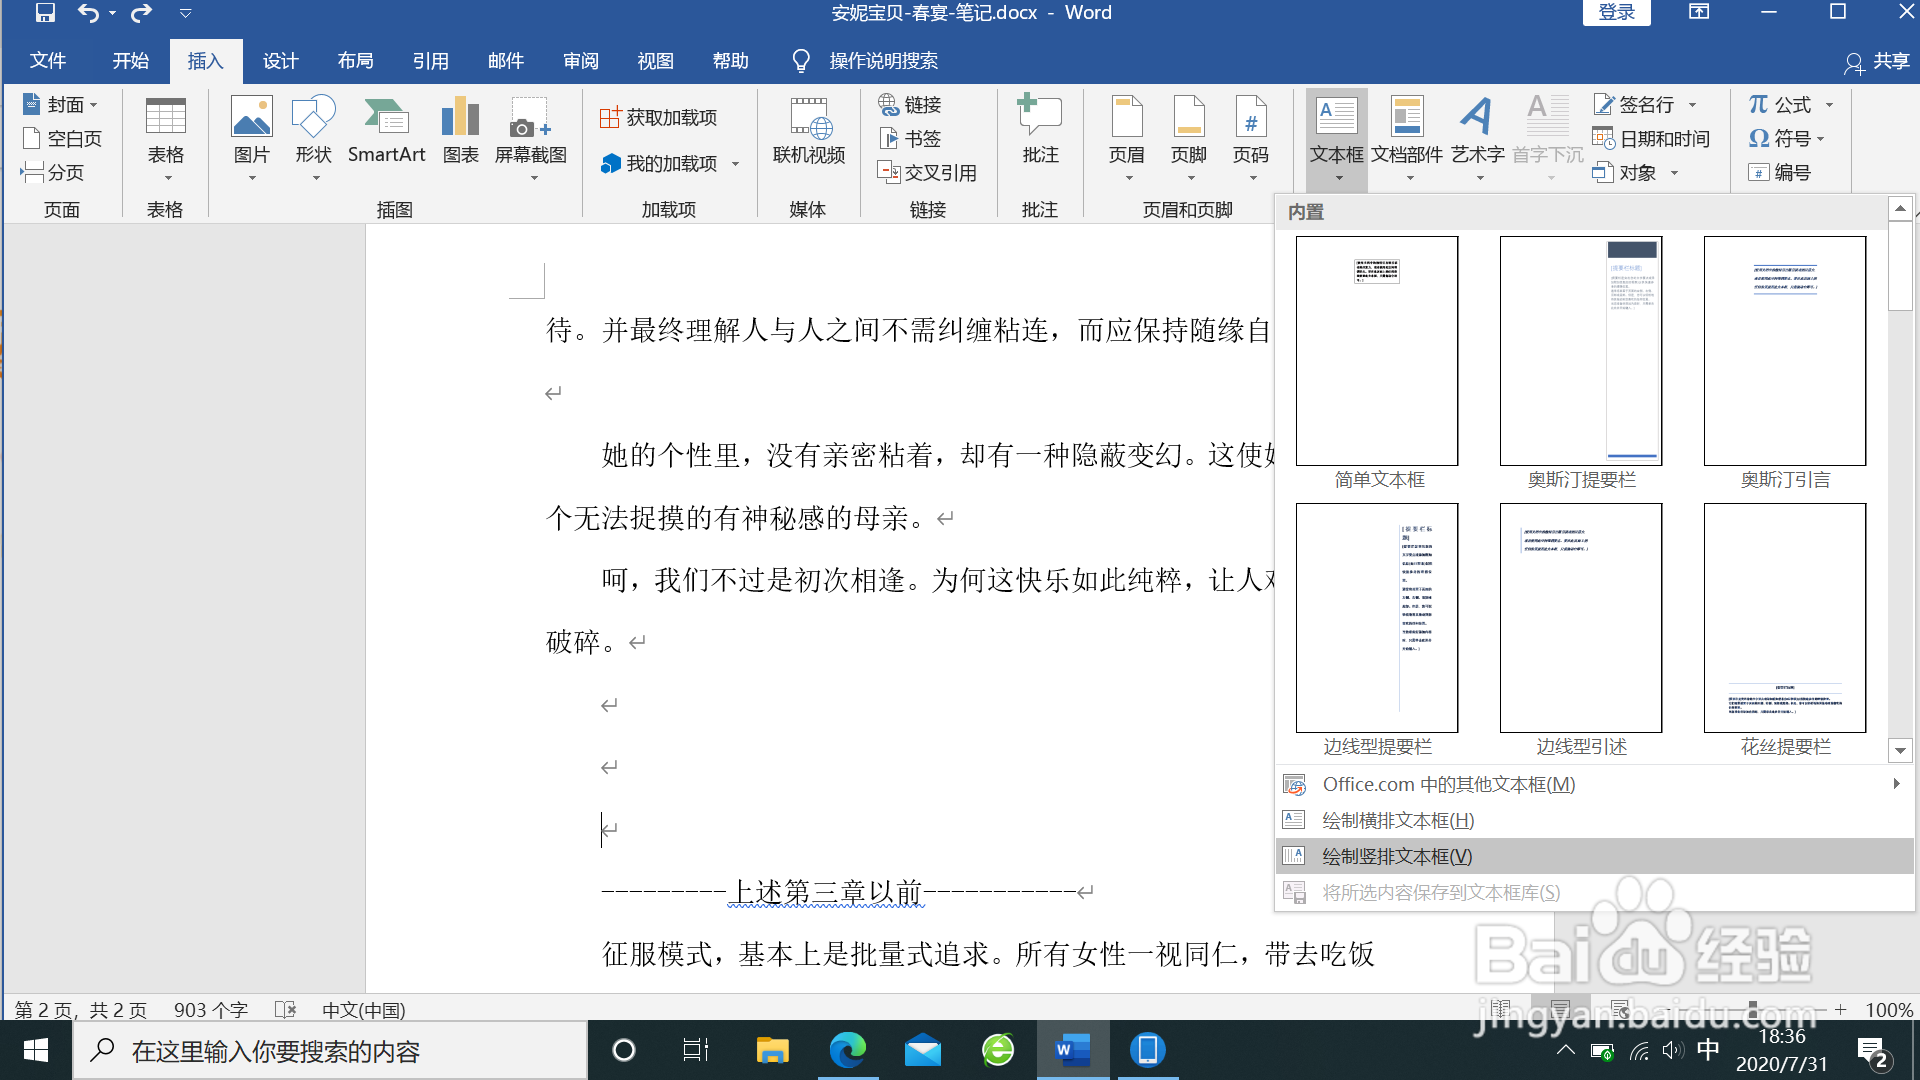Expand My Add-ins (我的加载项) dropdown

735,164
